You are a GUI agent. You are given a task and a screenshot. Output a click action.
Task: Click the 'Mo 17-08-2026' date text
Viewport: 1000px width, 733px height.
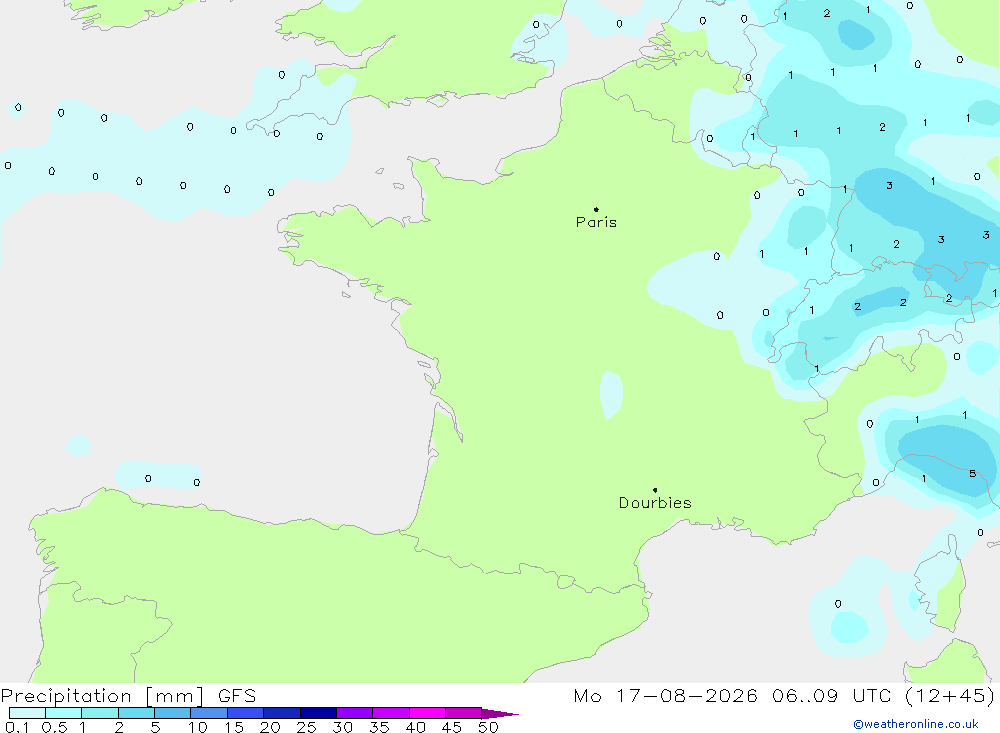(x=665, y=696)
